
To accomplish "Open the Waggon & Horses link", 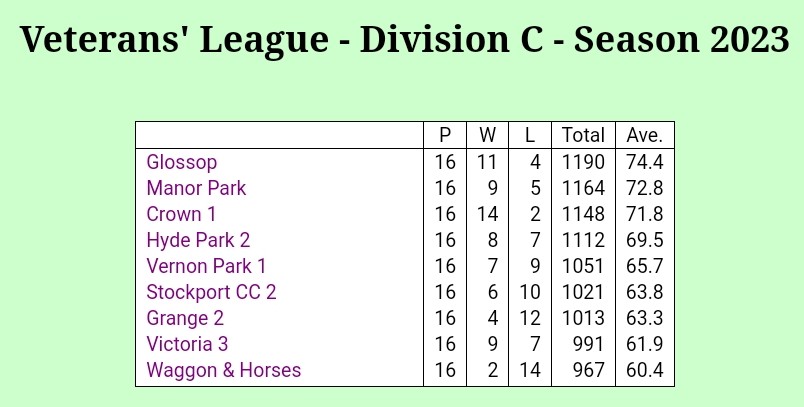I will 223,370.
